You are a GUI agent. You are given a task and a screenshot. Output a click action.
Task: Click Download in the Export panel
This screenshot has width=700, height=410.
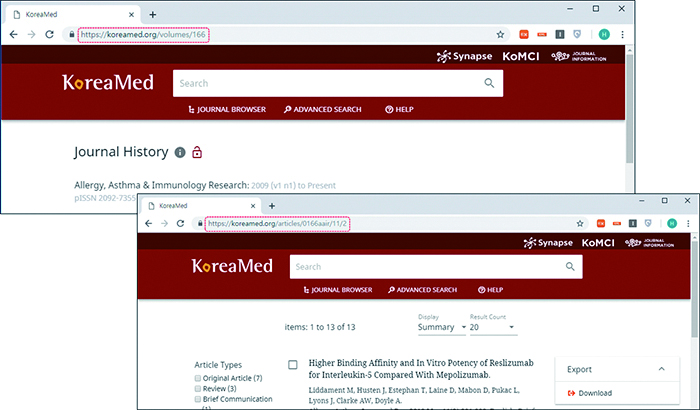point(590,393)
